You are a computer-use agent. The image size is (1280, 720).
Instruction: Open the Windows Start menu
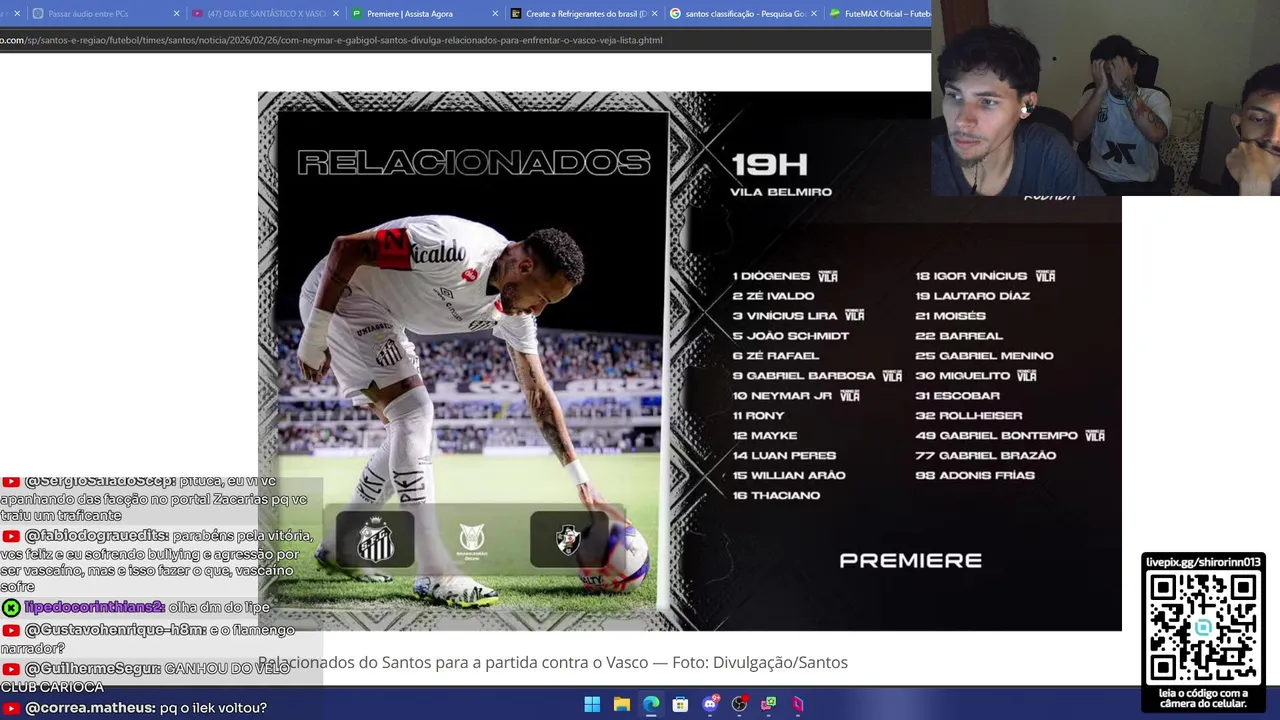point(592,704)
